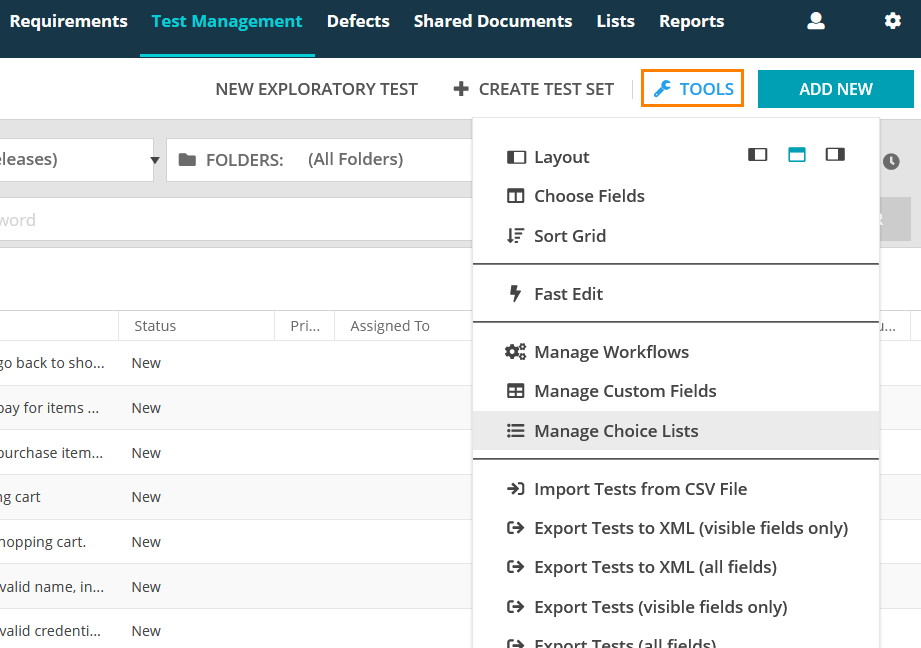Open Sort Grid option
This screenshot has width=921, height=648.
[570, 236]
